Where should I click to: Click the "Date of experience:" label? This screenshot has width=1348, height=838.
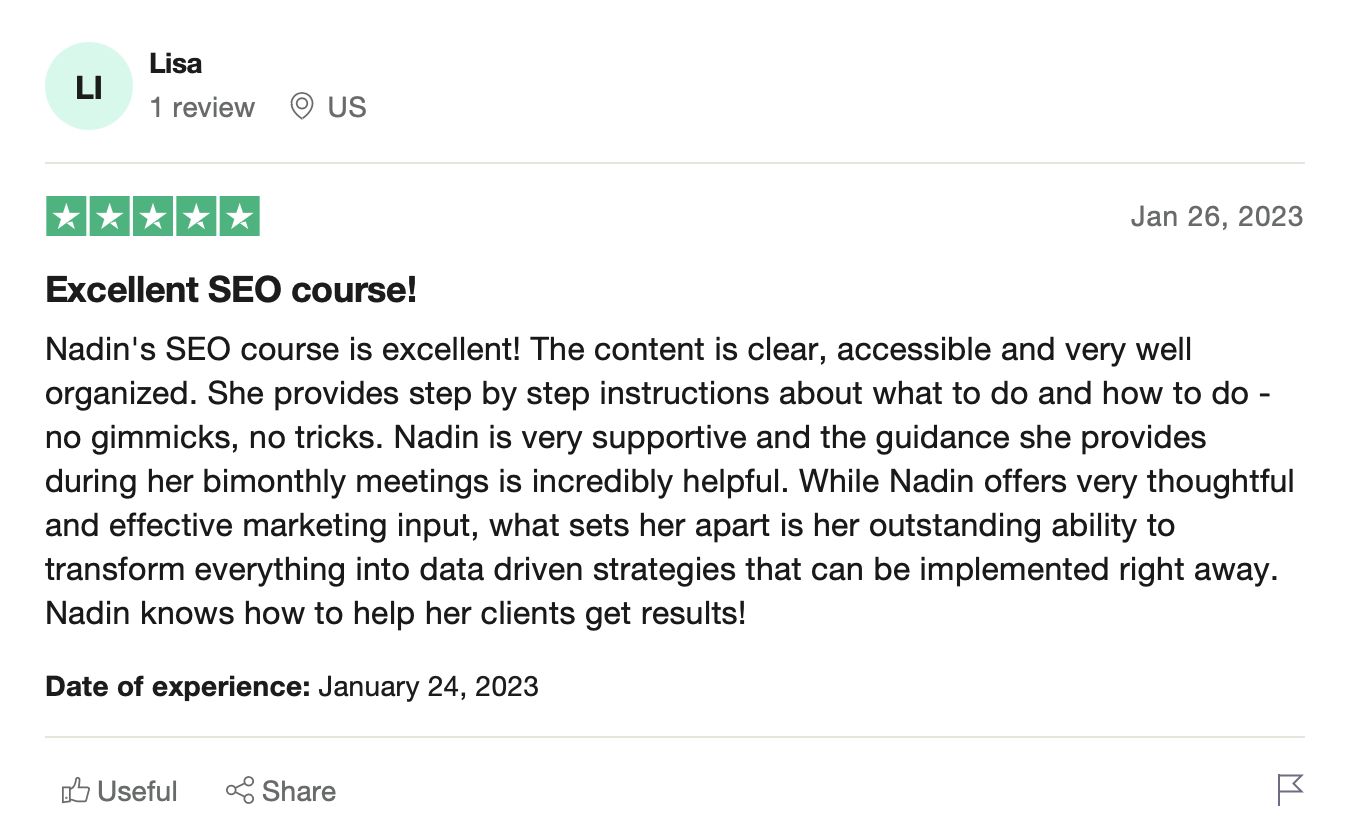coord(178,687)
